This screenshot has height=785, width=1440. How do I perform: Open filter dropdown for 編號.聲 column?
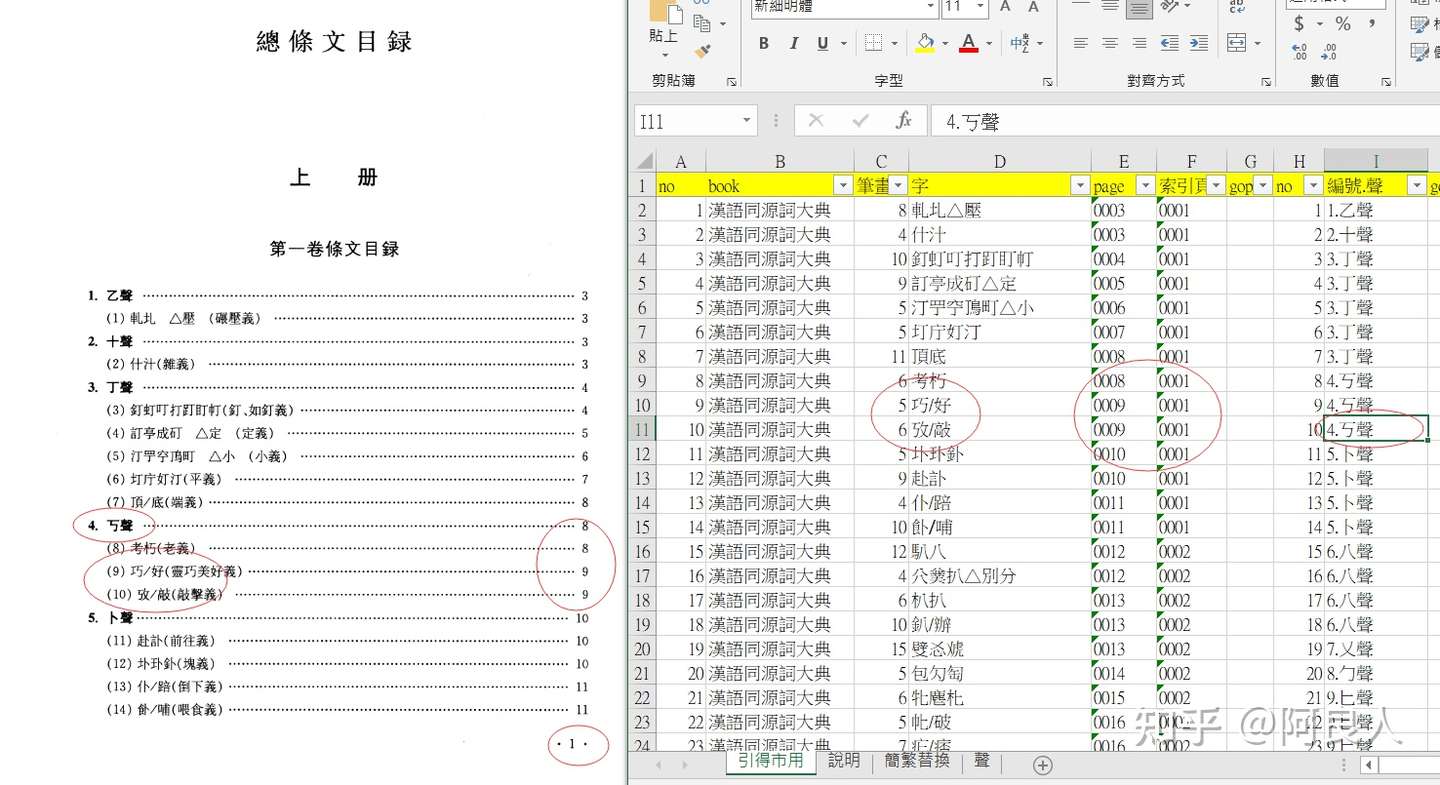pyautogui.click(x=1416, y=186)
